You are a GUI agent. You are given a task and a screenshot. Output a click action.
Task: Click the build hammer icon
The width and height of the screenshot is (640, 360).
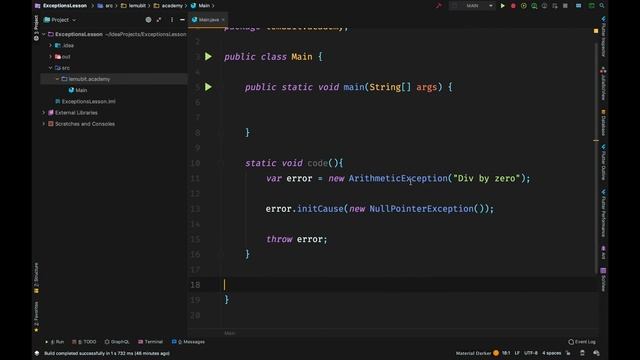[439, 6]
